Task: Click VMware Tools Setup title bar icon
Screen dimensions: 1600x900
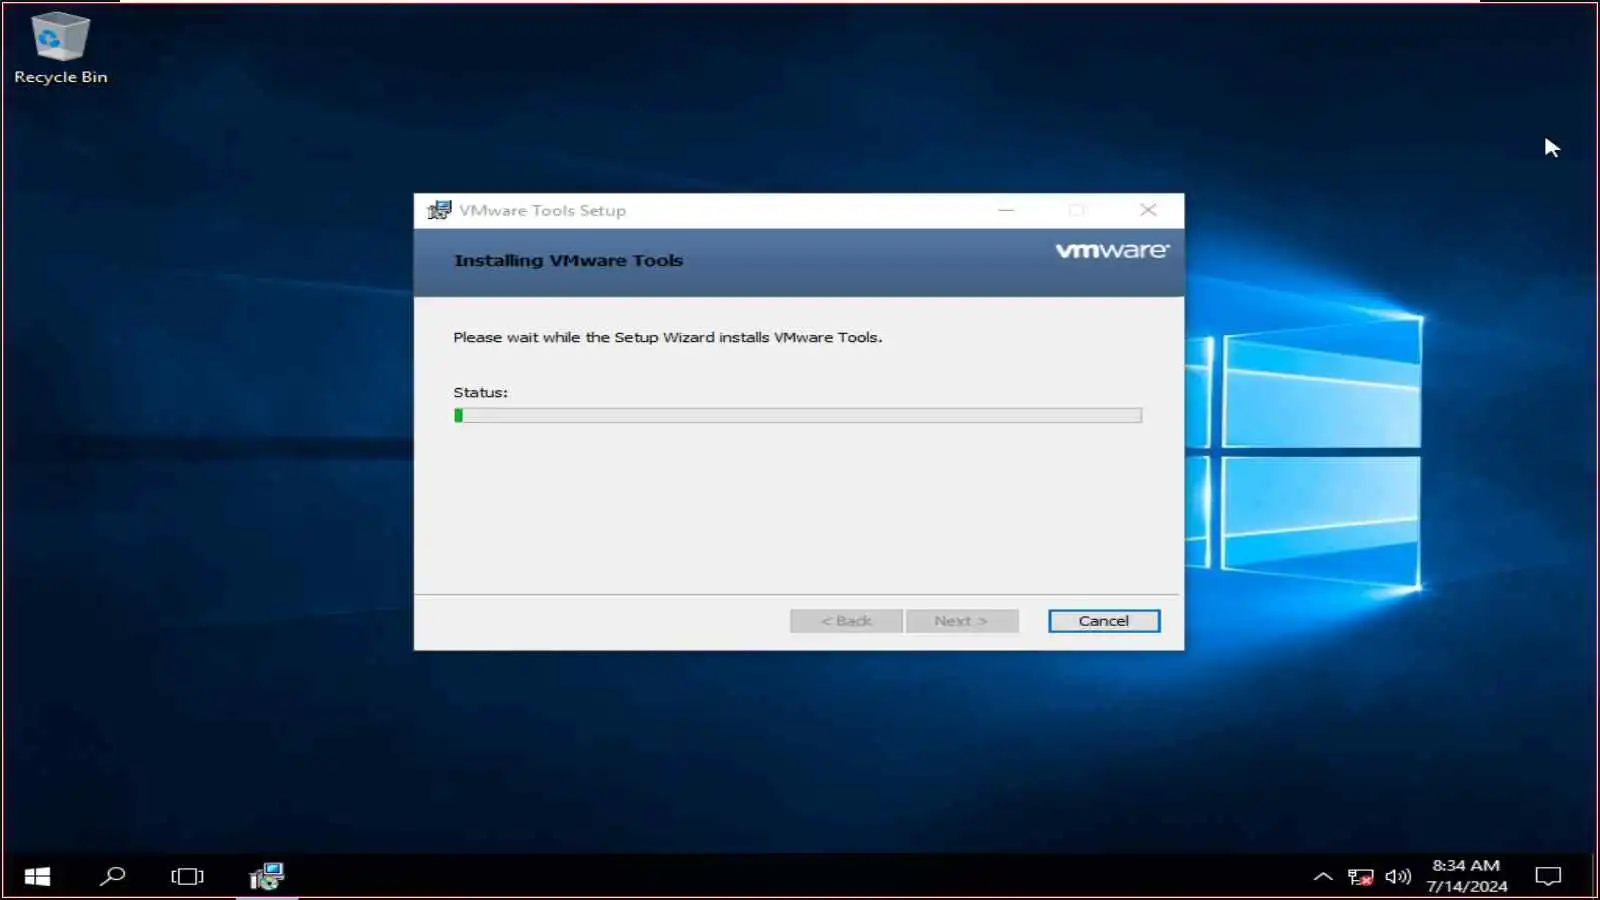Action: pyautogui.click(x=439, y=210)
